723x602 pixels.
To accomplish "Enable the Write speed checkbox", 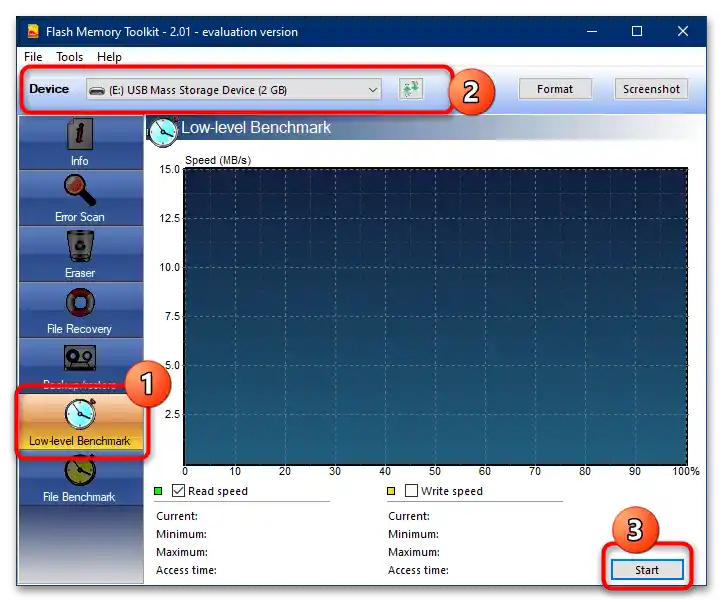I will pos(411,490).
